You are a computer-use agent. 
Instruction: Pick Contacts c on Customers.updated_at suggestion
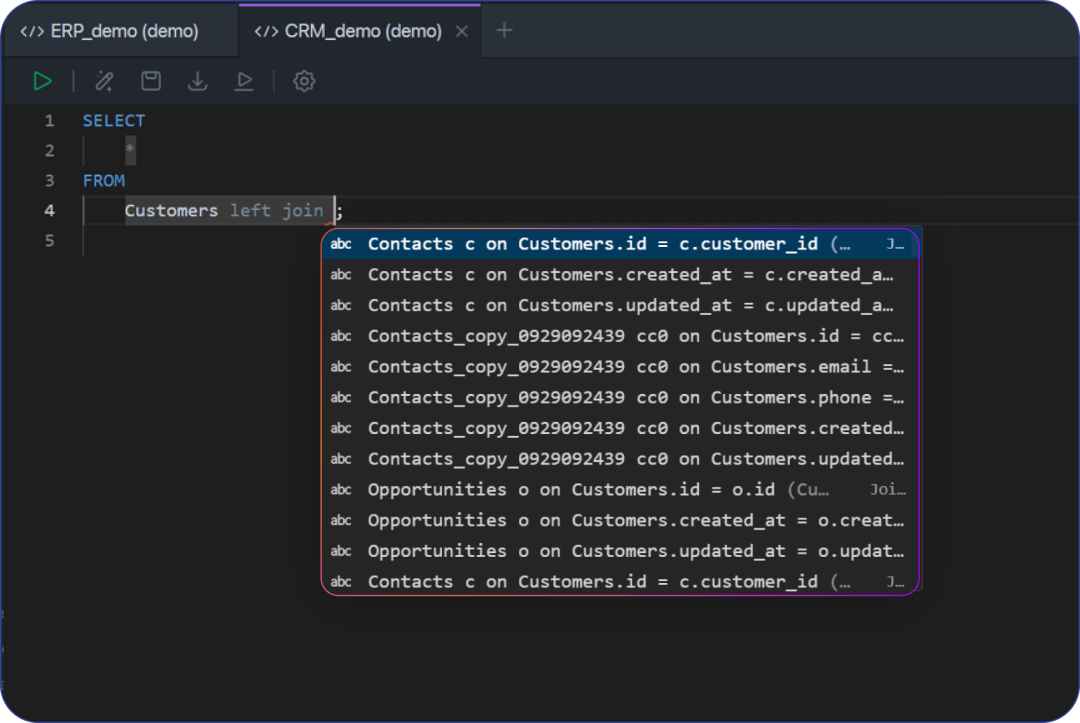click(620, 305)
